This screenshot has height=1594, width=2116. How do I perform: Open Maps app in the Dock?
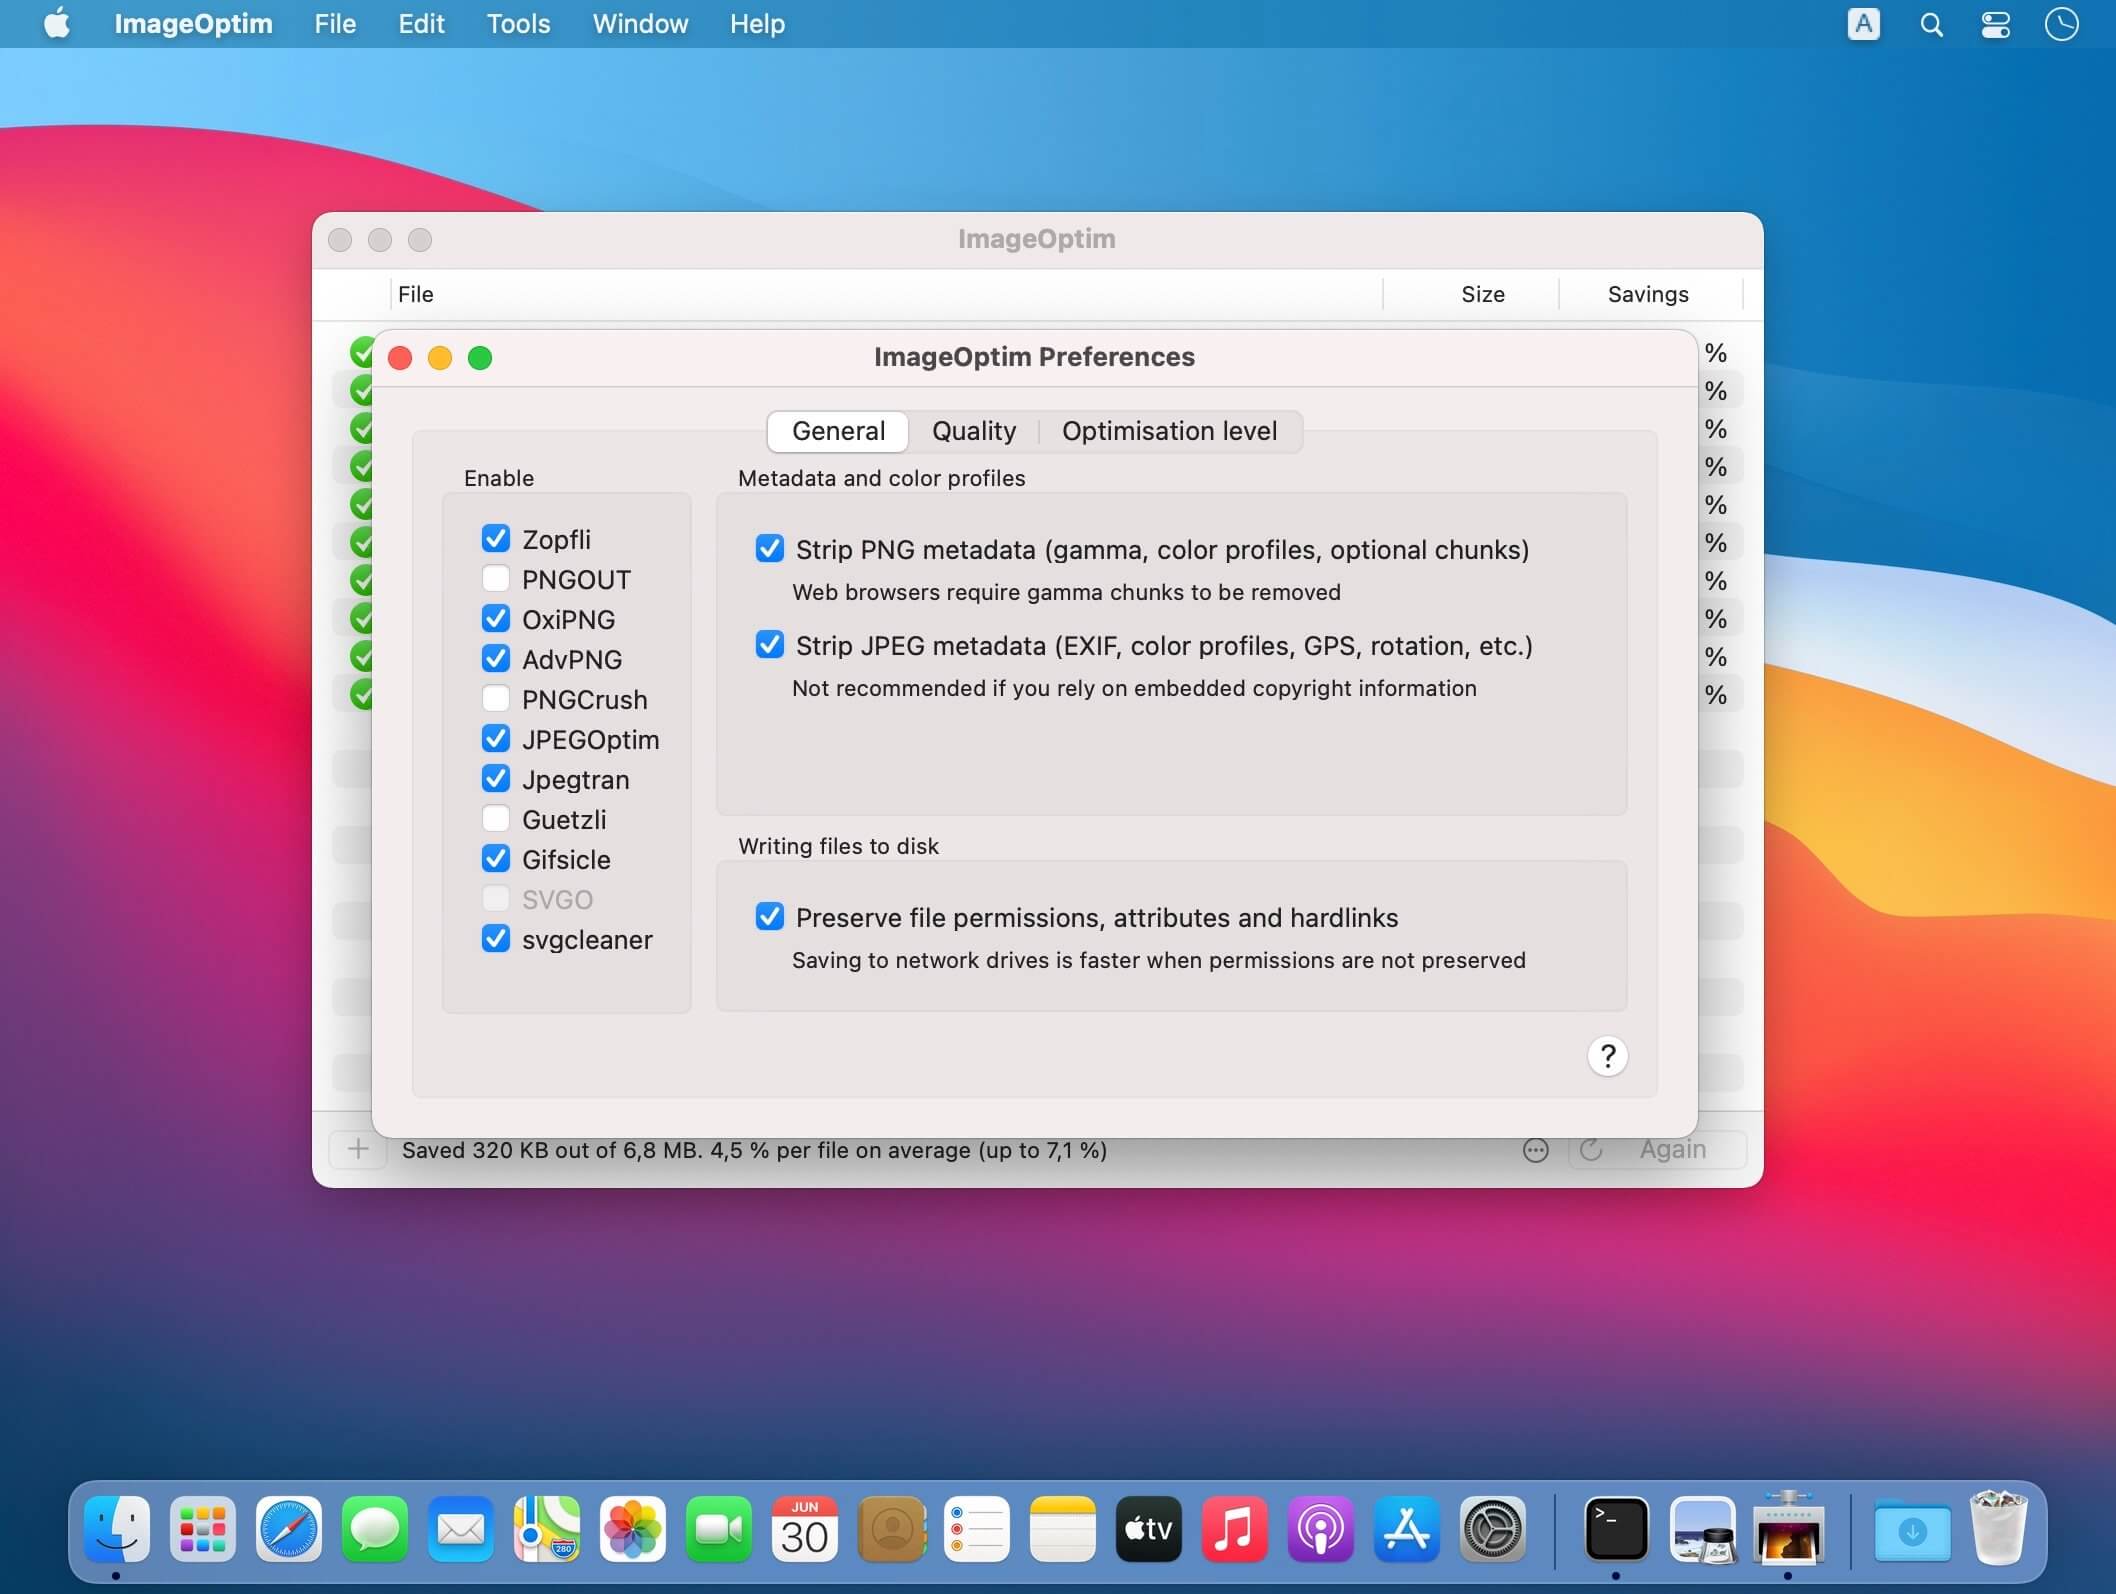547,1528
